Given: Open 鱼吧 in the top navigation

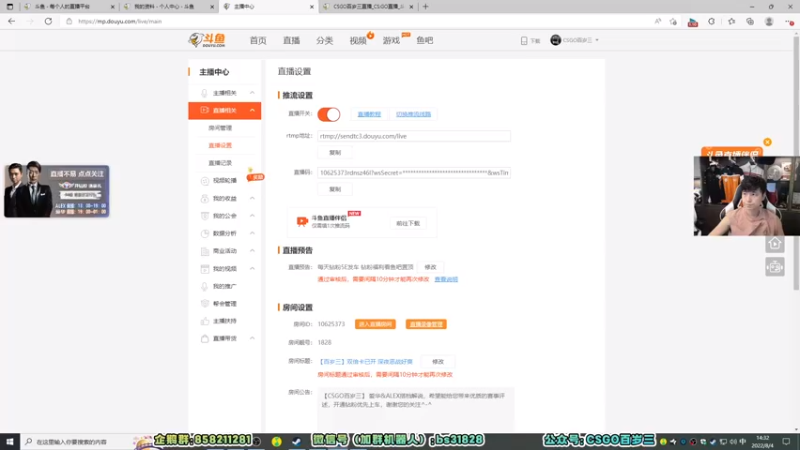Looking at the screenshot, I should pyautogui.click(x=424, y=40).
